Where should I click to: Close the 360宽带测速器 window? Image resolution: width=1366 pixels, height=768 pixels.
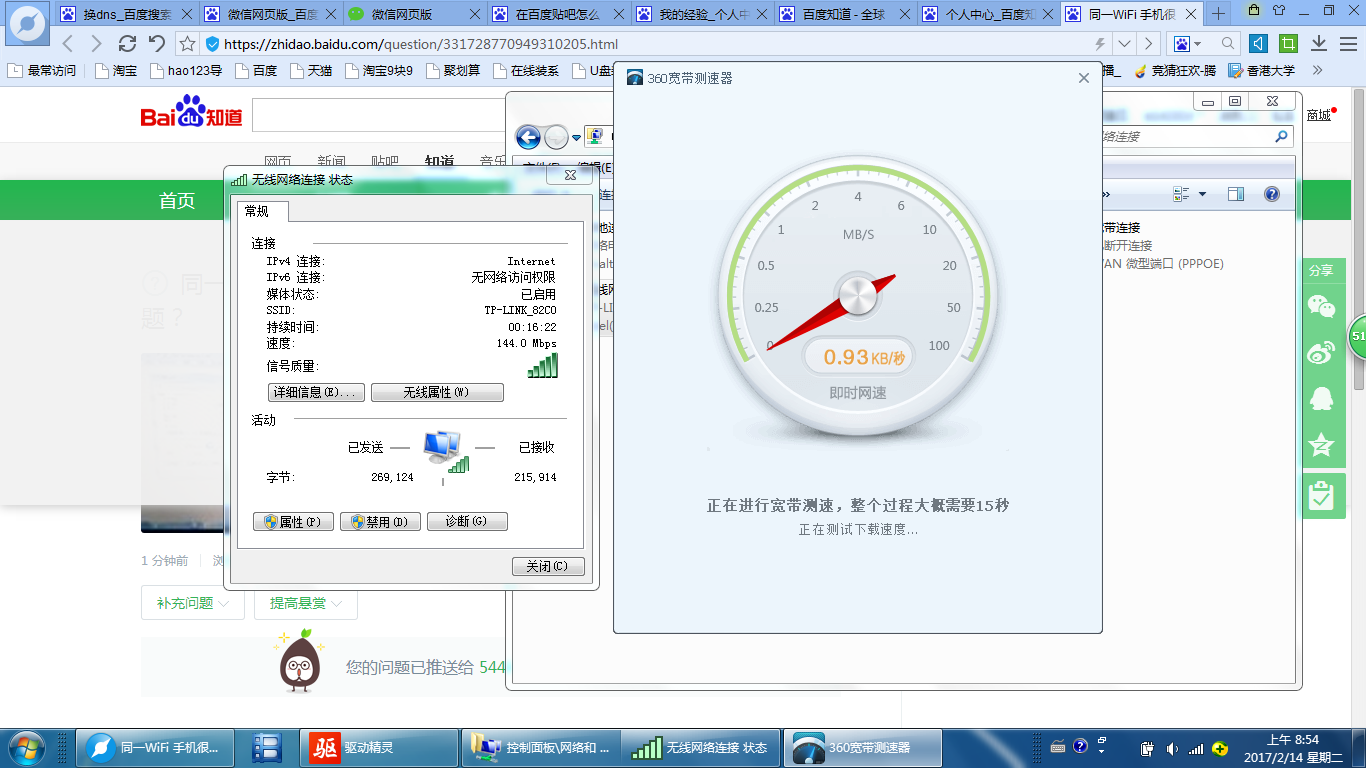coord(1083,78)
